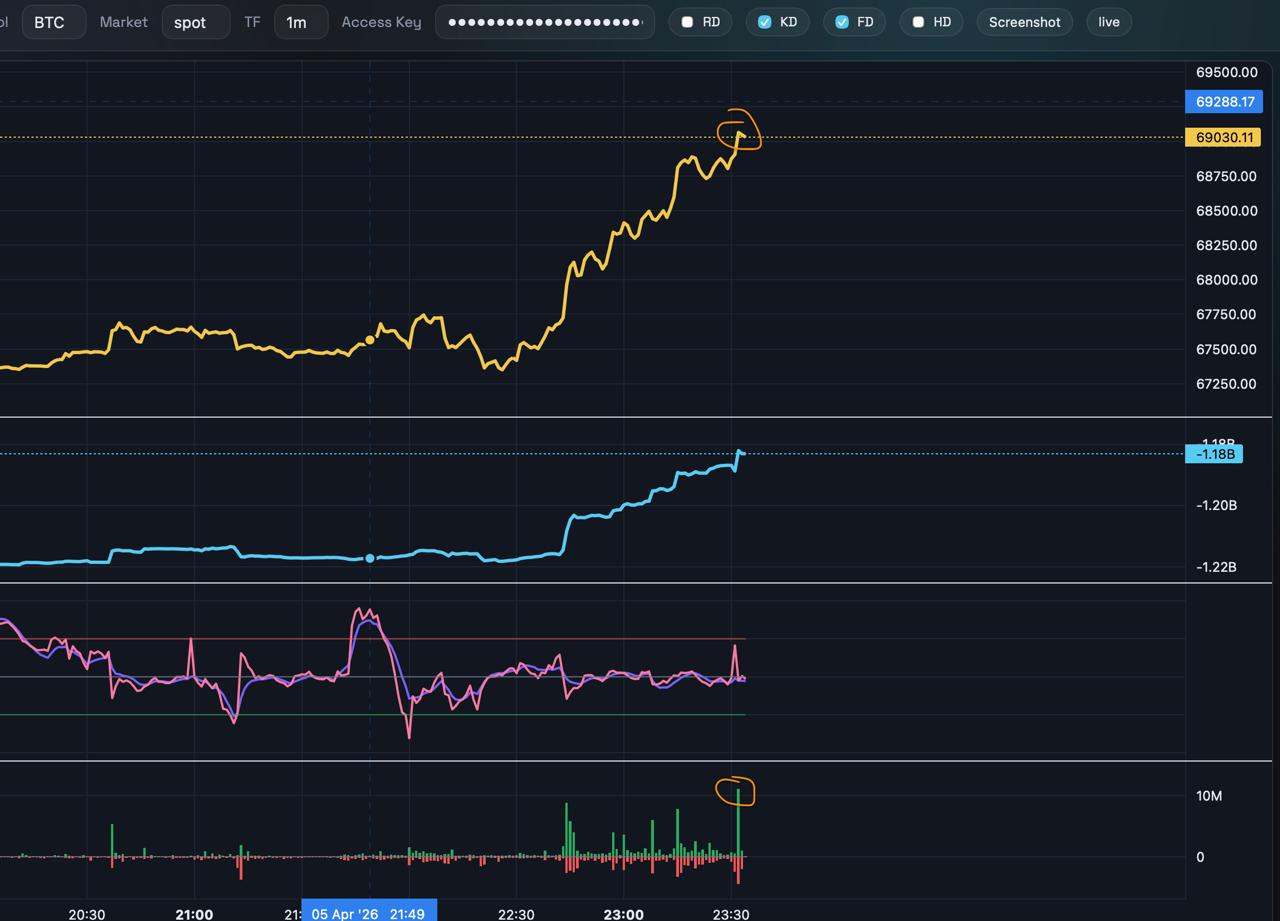Open the Market spot dropdown
This screenshot has height=921, width=1280.
(195, 22)
